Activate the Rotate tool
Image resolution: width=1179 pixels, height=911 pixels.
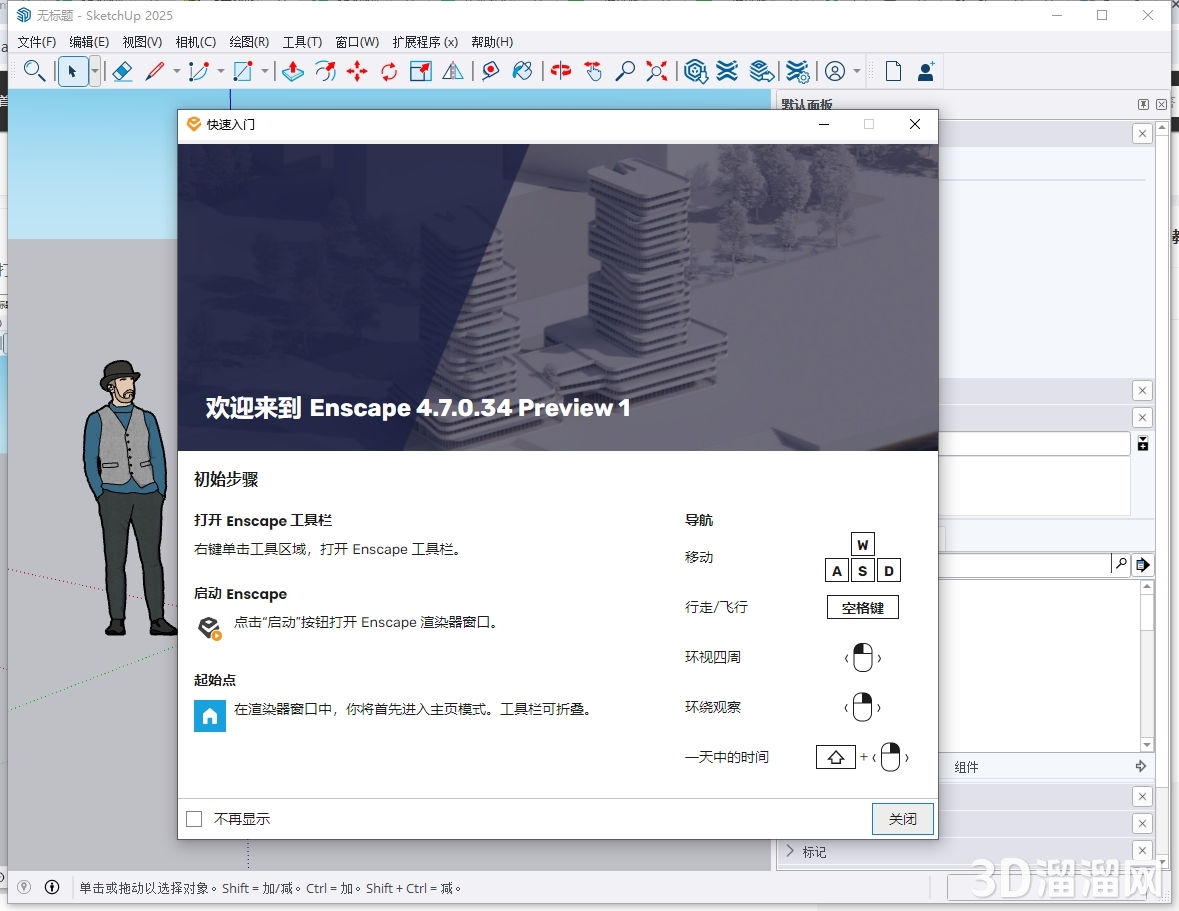point(389,71)
